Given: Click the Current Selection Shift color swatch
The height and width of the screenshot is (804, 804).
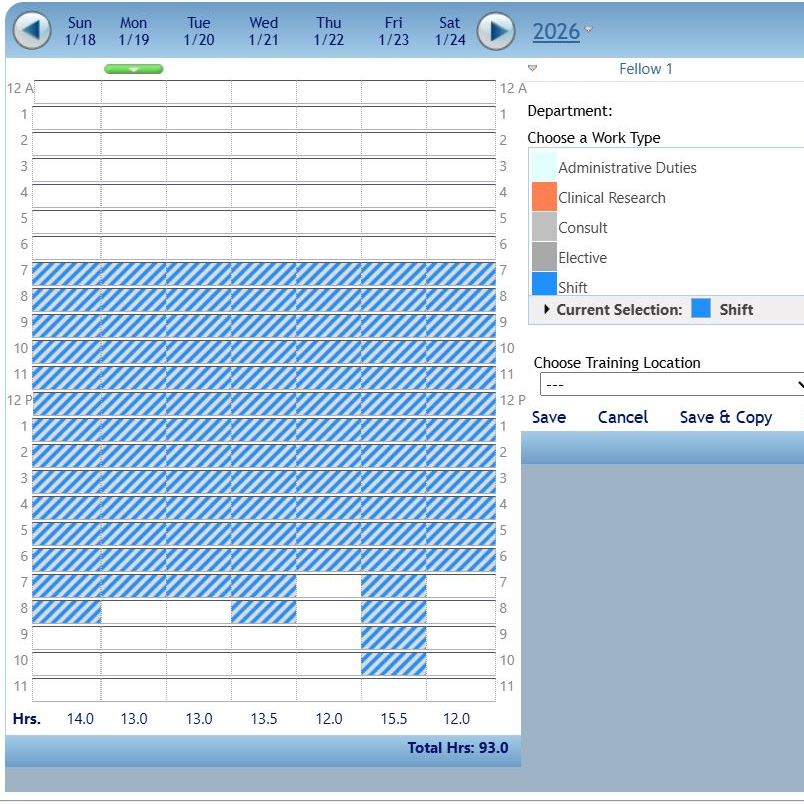Looking at the screenshot, I should 701,309.
